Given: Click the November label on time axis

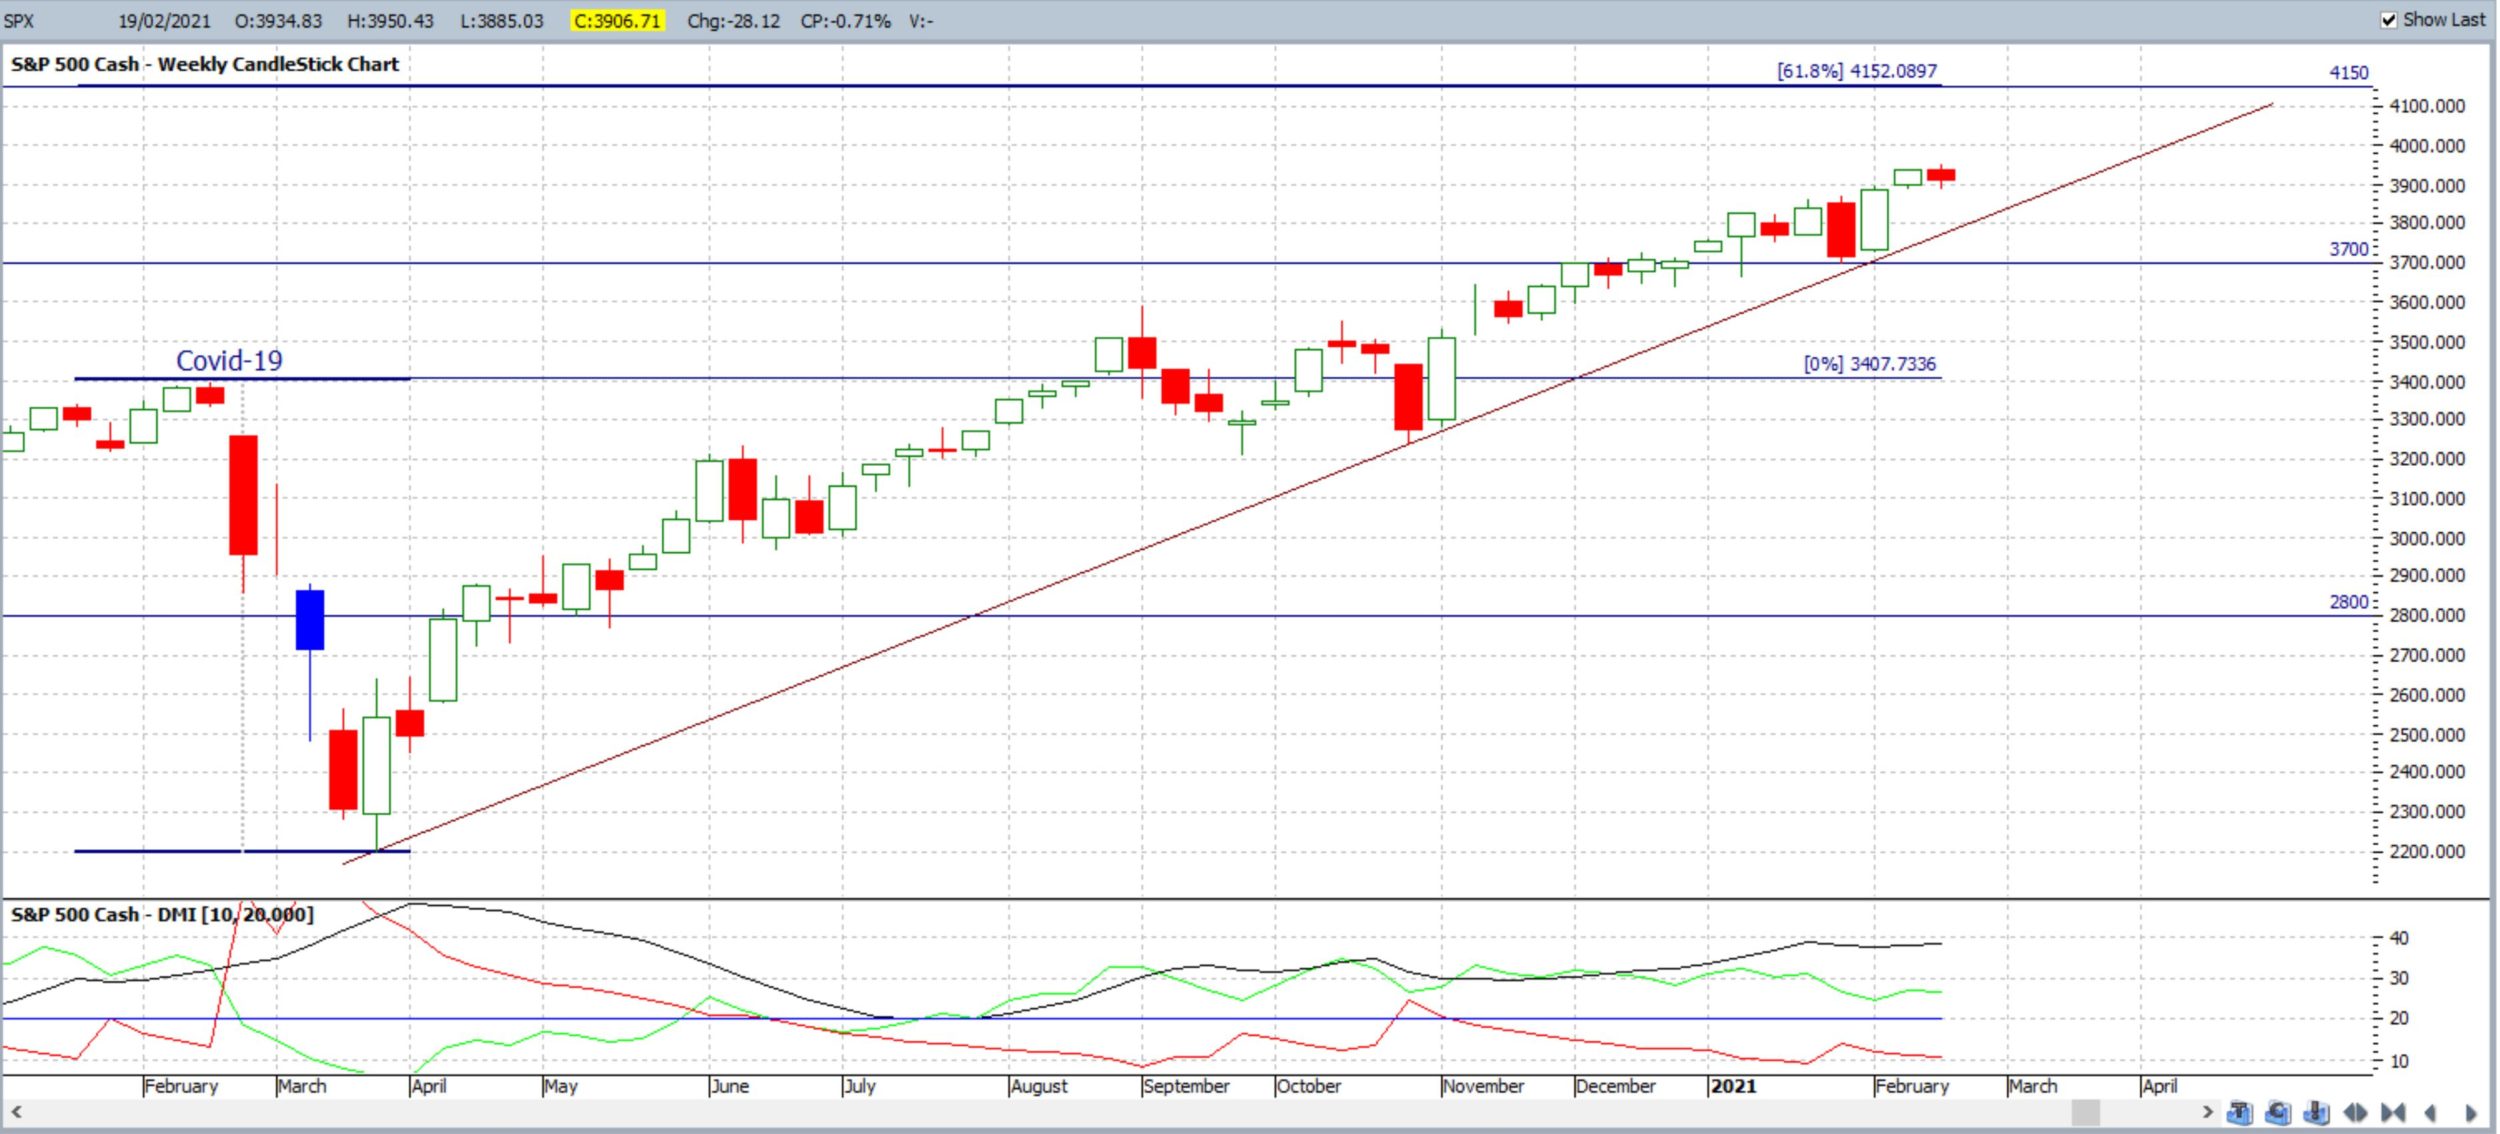Looking at the screenshot, I should (1483, 1086).
